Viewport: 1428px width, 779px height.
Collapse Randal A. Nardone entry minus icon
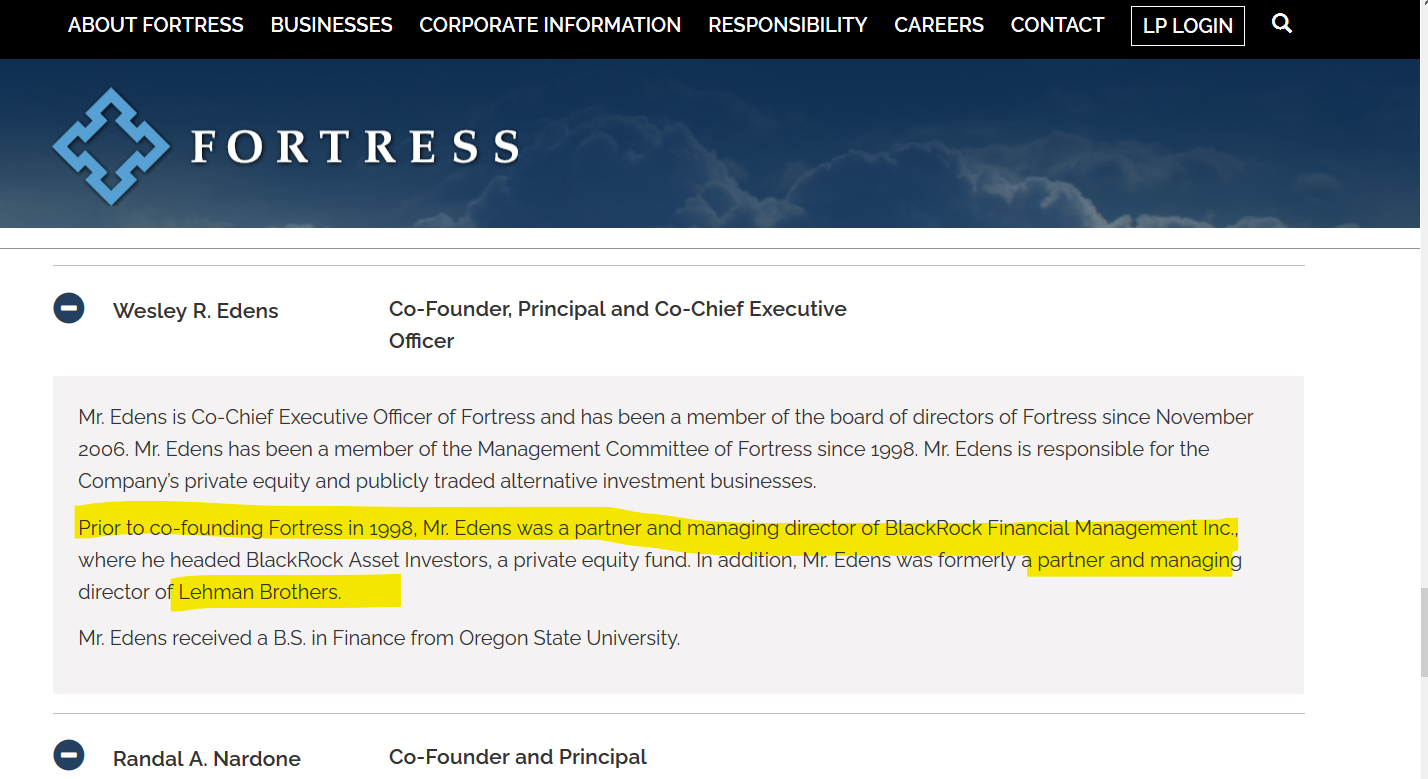tap(69, 754)
